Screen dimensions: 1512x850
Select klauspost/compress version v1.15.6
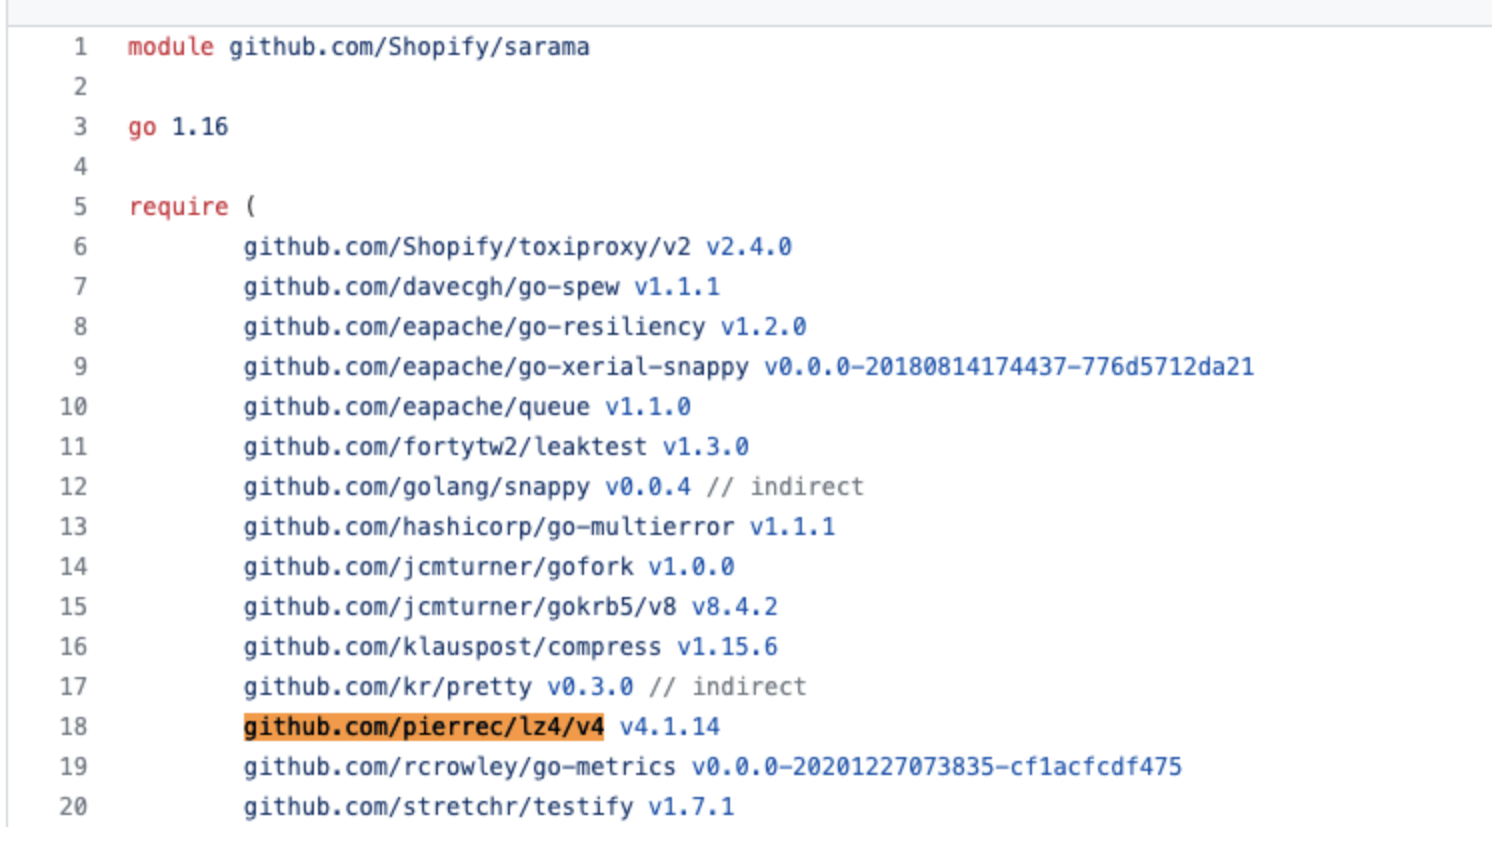point(727,647)
